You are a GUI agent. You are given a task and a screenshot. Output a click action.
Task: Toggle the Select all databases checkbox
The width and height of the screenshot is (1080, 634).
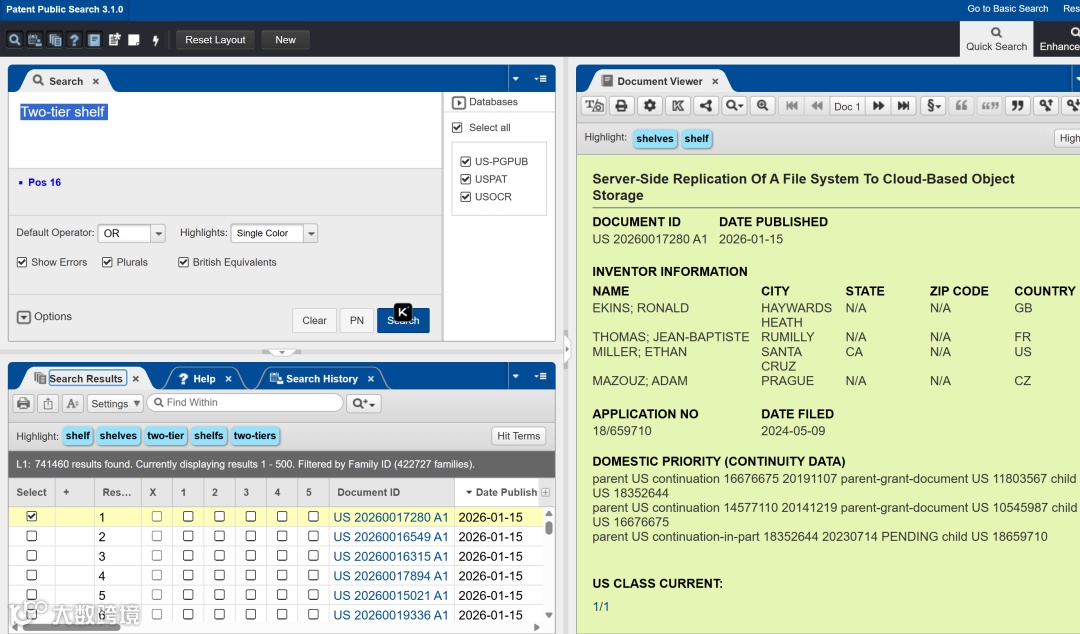(457, 127)
